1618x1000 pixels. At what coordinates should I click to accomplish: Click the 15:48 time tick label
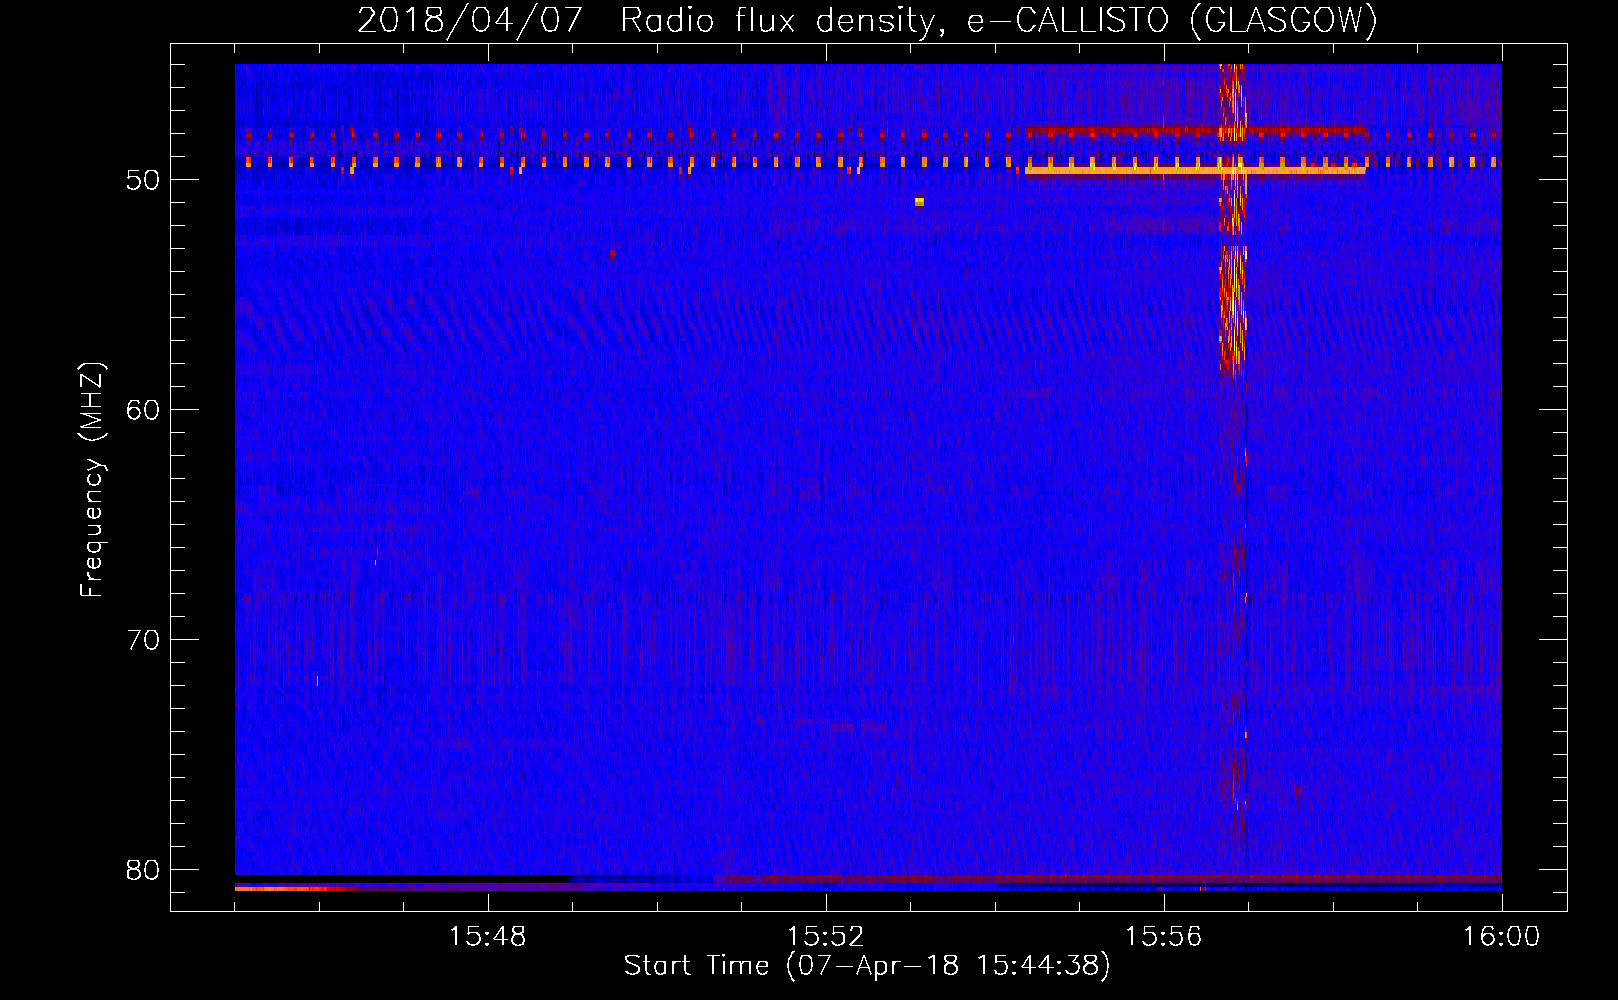coord(488,937)
